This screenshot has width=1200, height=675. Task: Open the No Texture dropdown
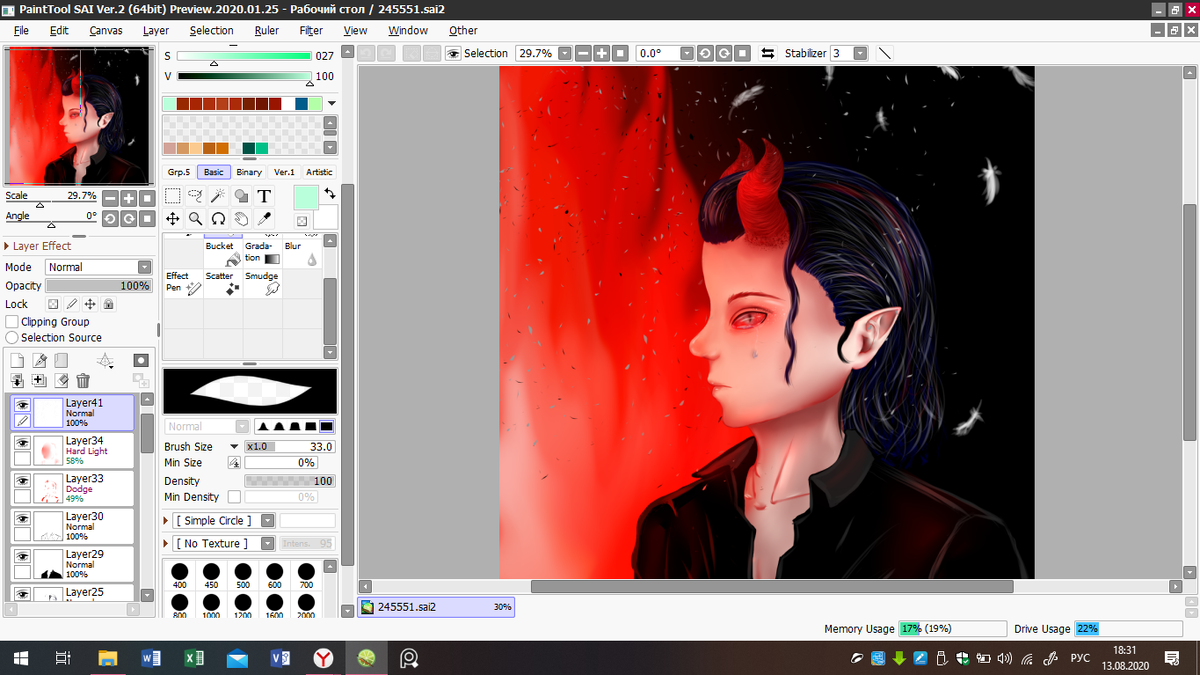267,544
